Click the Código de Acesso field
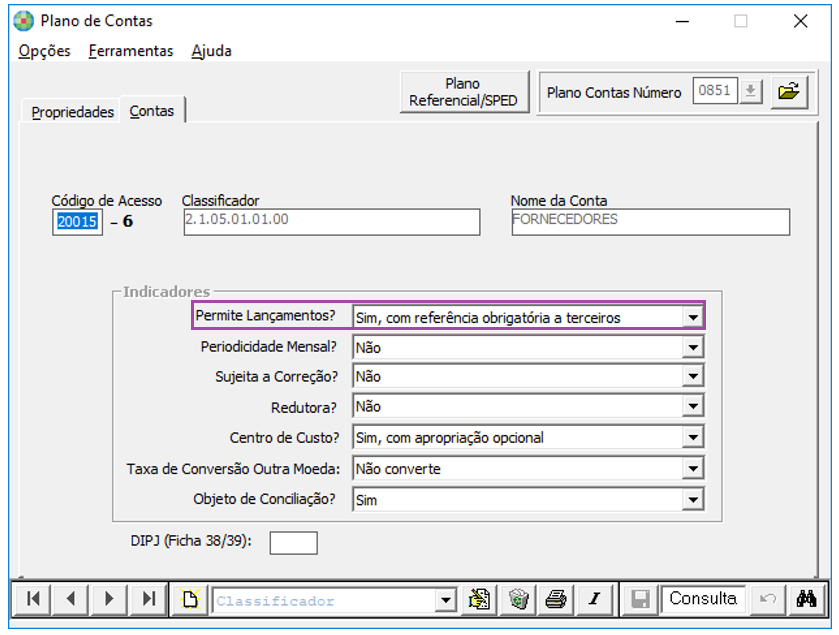 (77, 221)
